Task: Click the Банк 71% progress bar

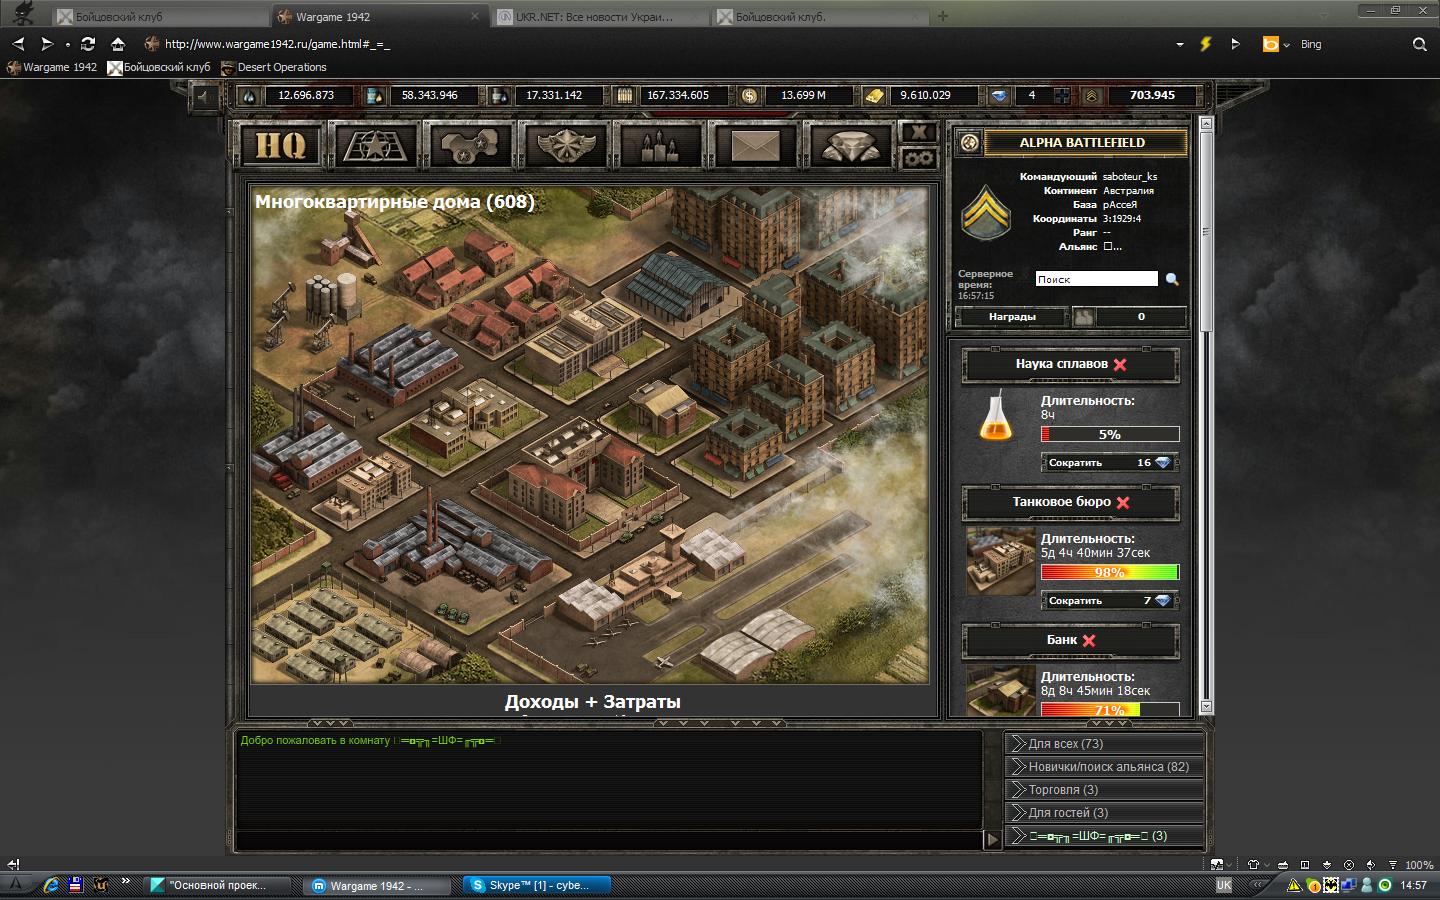Action: click(1110, 710)
